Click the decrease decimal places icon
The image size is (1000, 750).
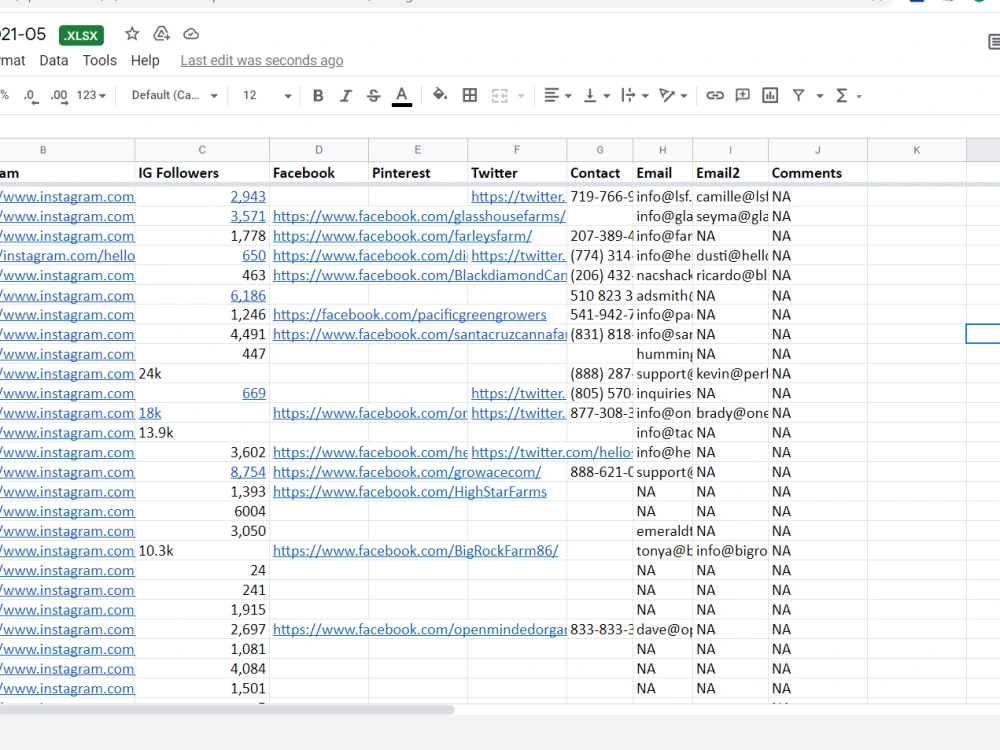tap(31, 96)
